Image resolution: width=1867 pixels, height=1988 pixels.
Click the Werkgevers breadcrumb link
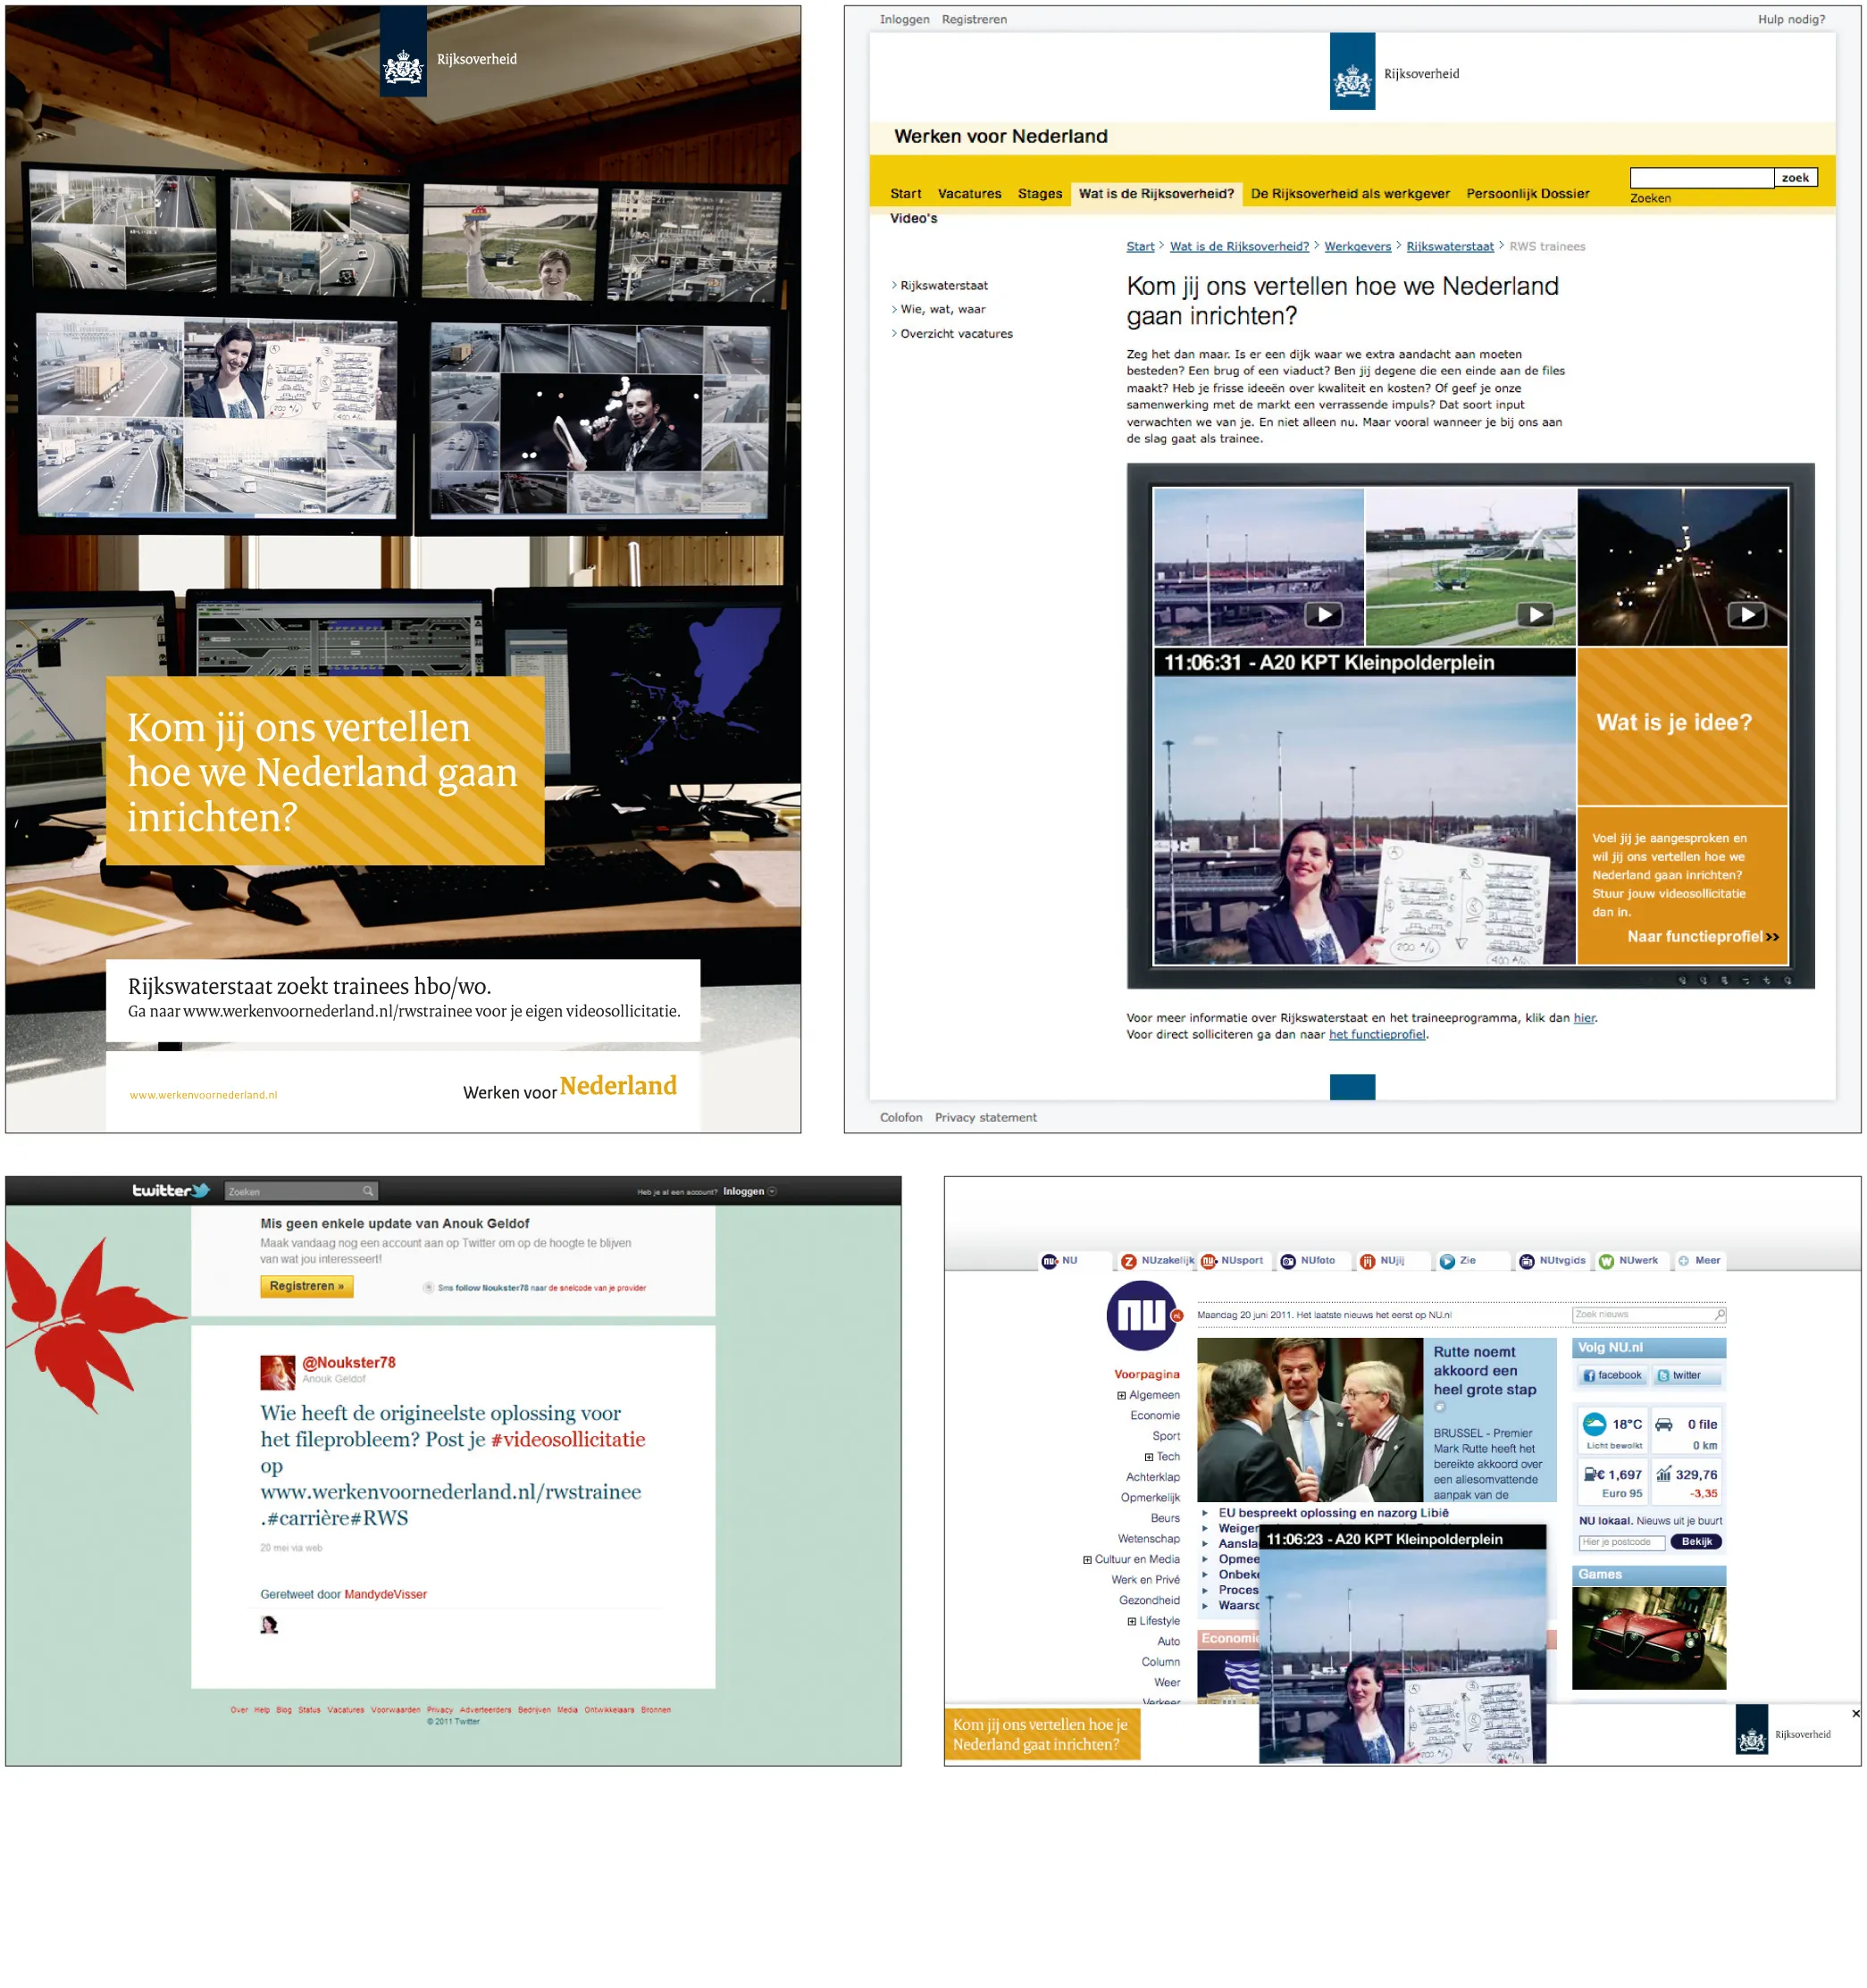pyautogui.click(x=1357, y=247)
